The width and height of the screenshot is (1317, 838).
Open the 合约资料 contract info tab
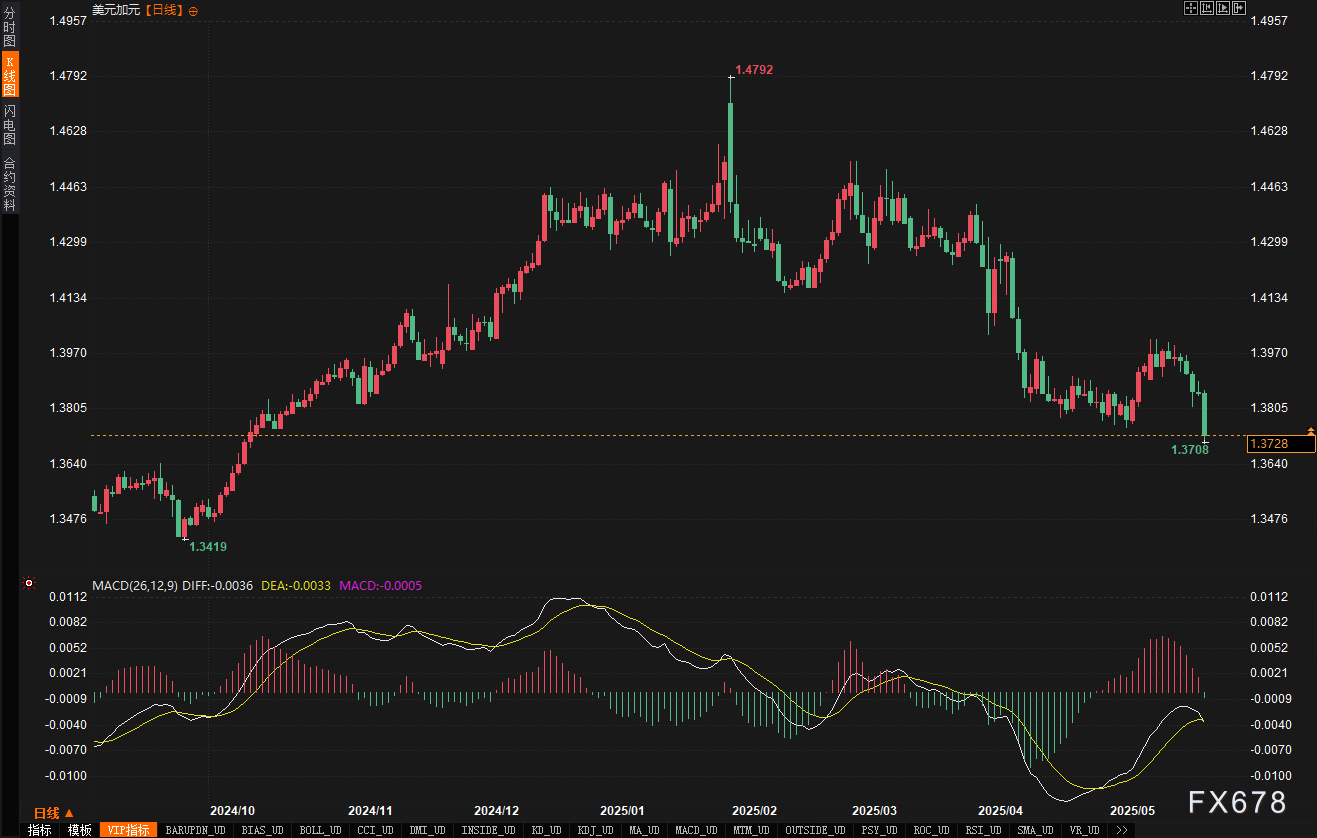click(9, 184)
